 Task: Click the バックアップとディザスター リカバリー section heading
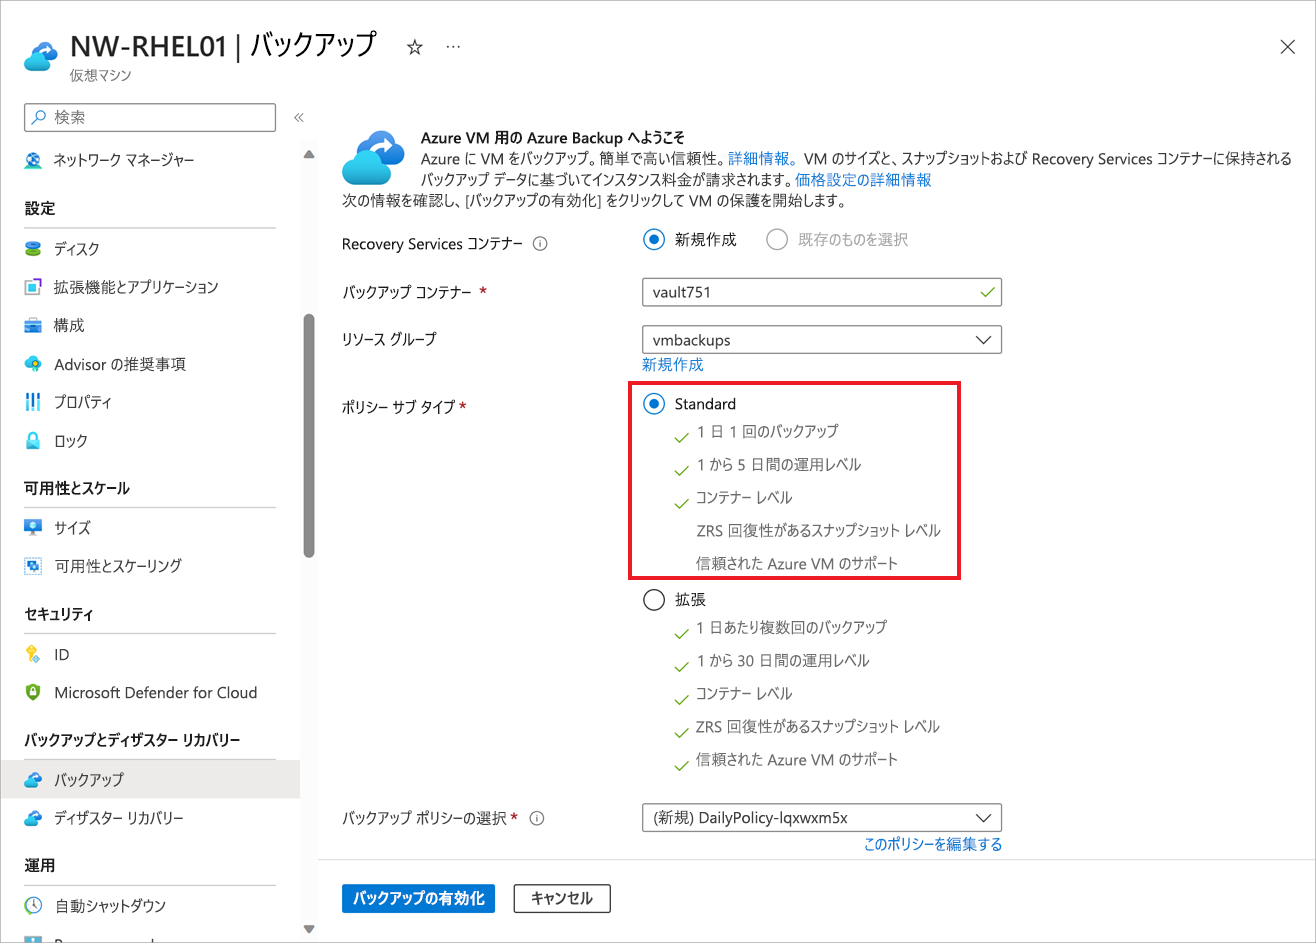tap(132, 740)
